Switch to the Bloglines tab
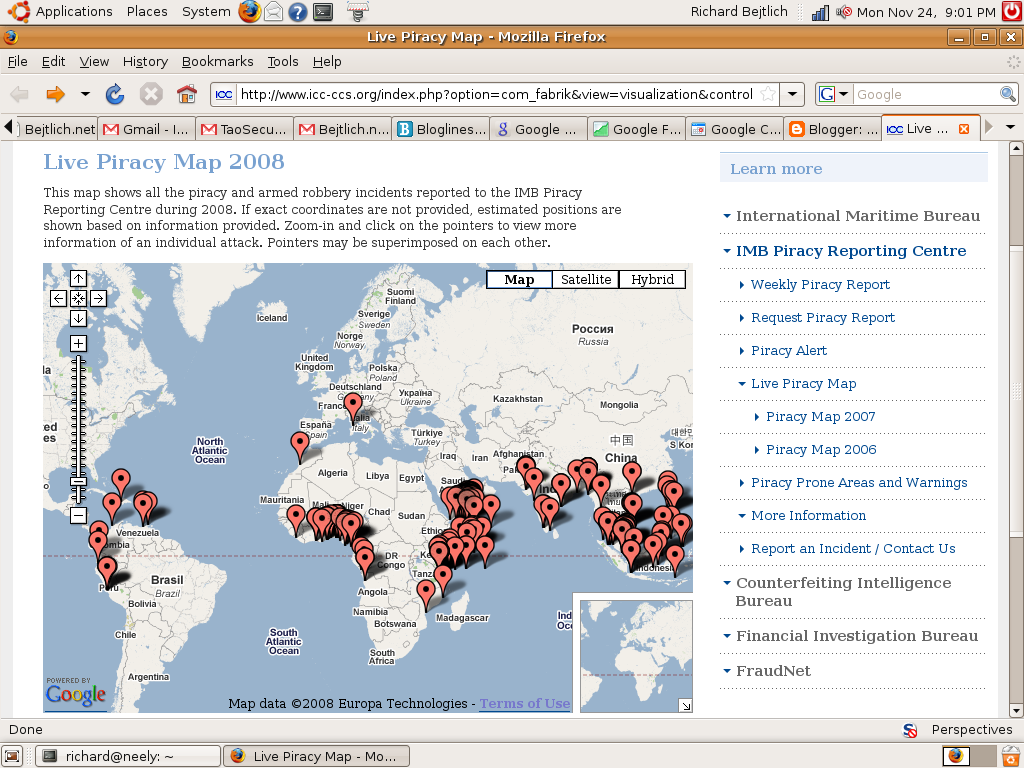 (441, 129)
